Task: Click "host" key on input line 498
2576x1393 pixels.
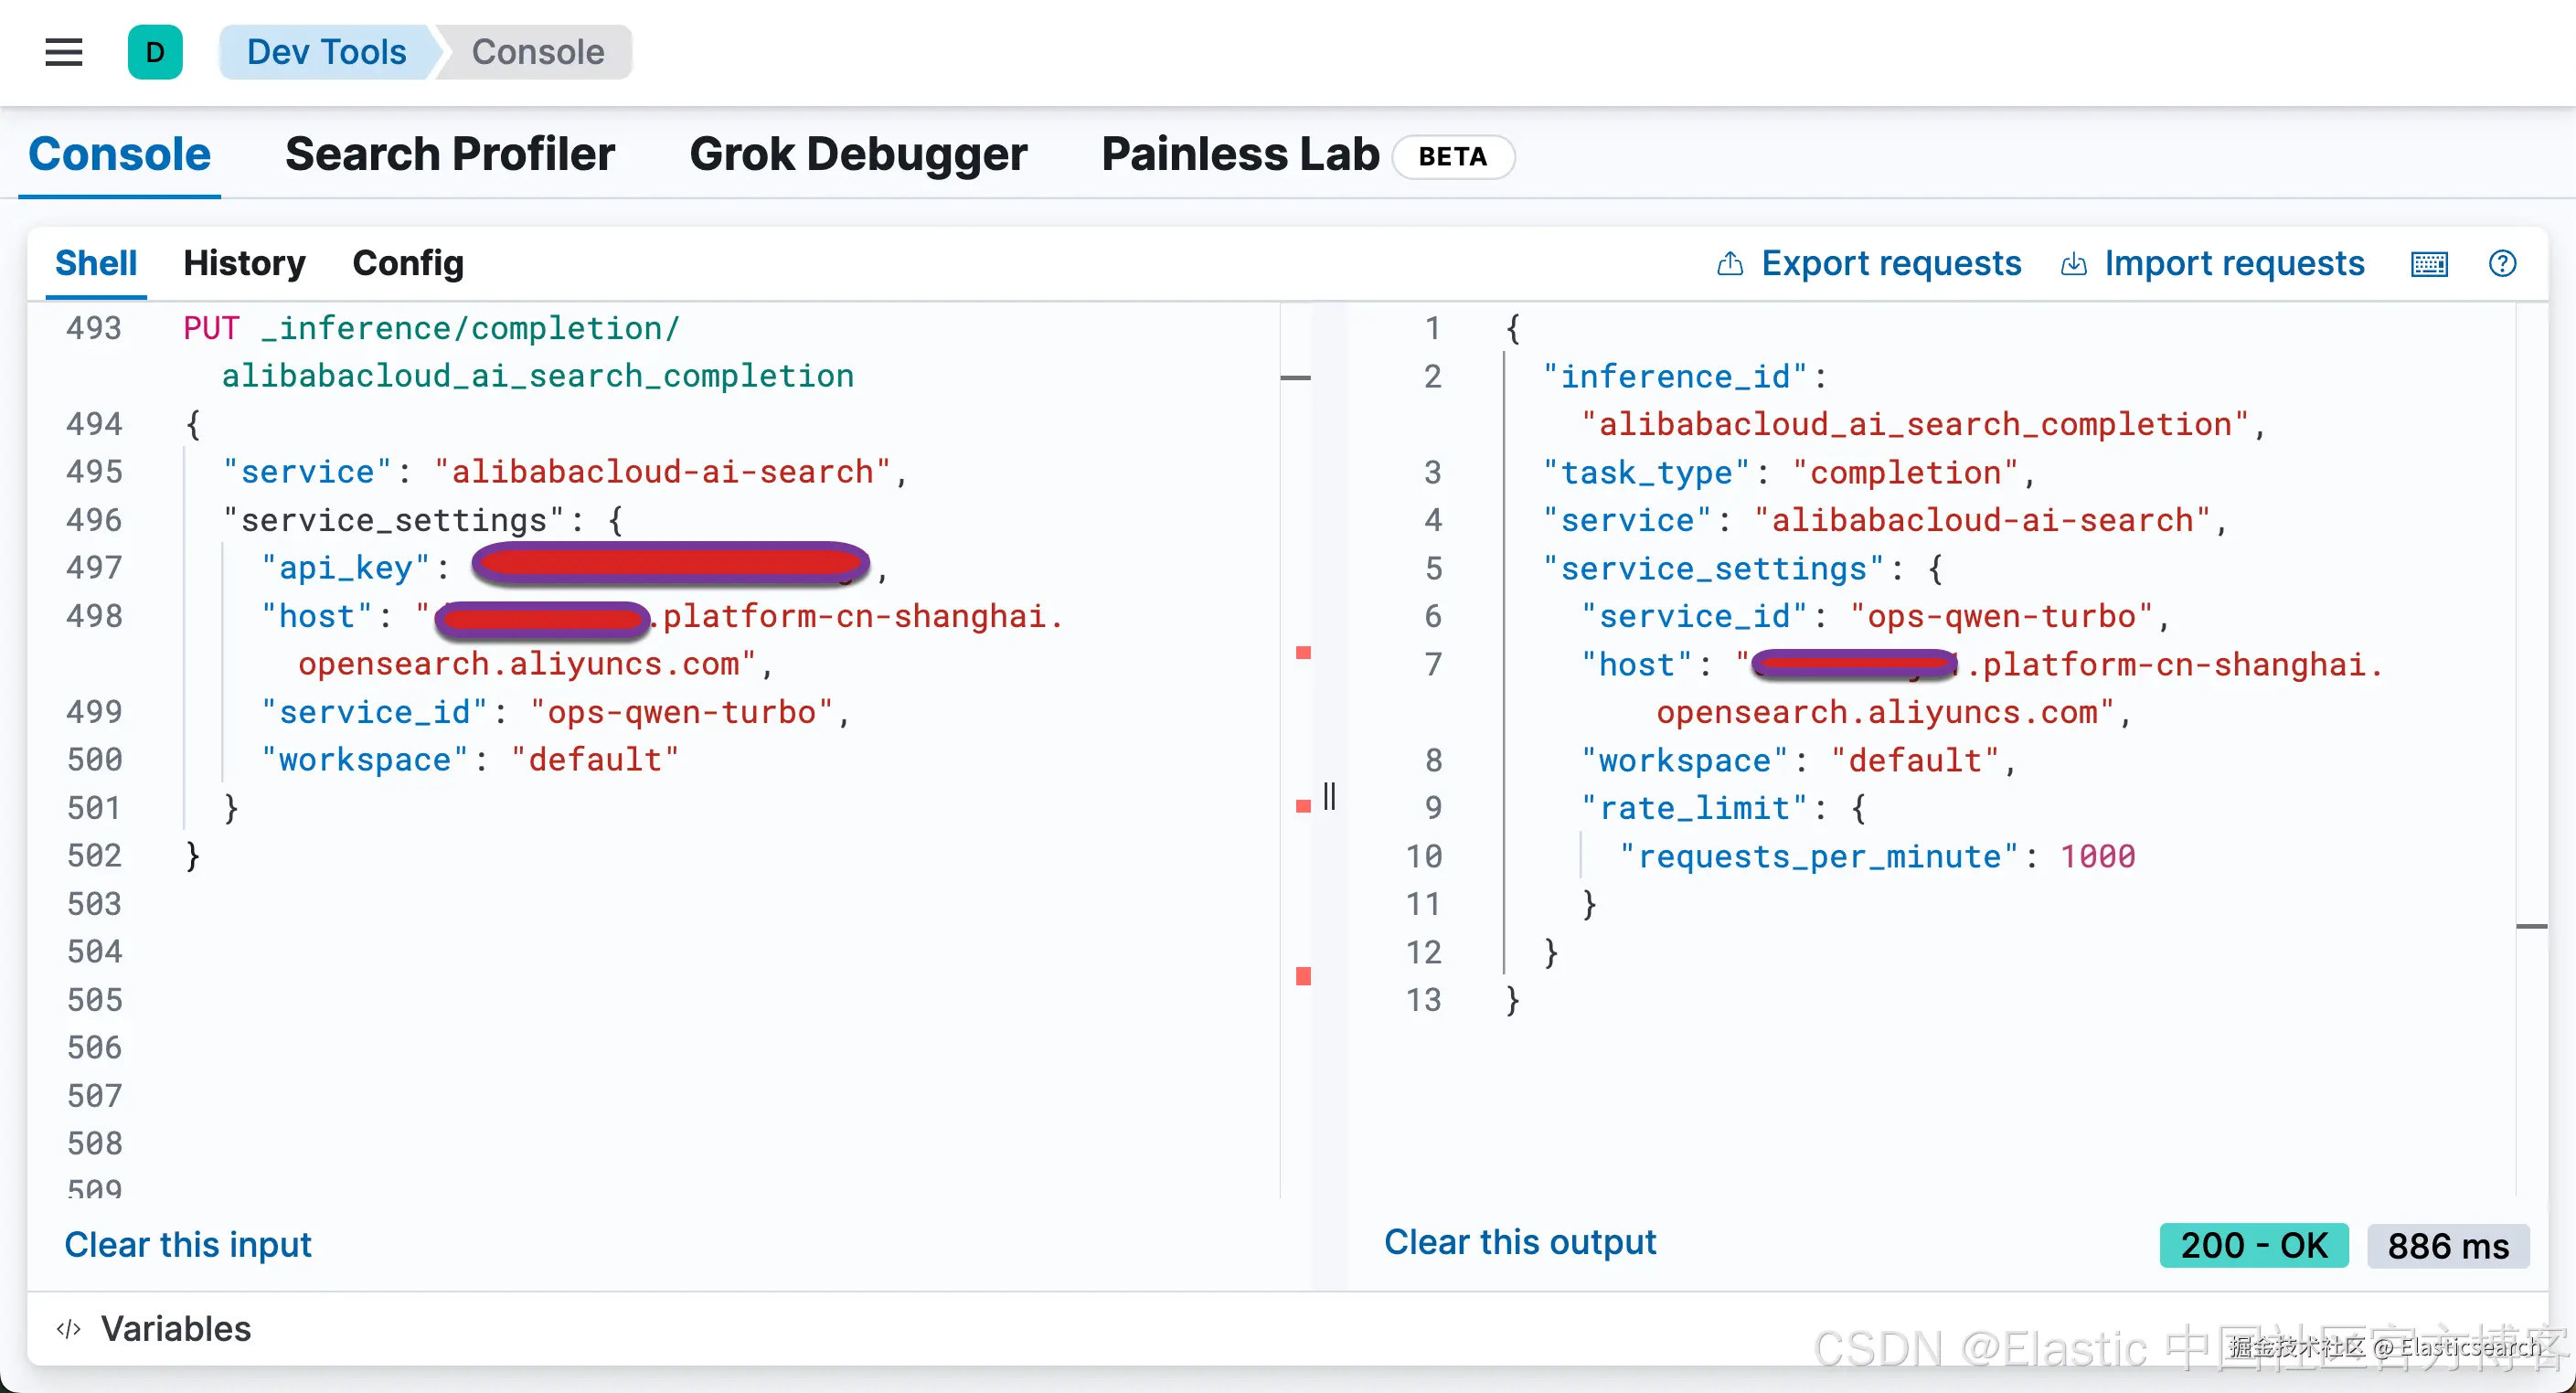Action: 317,616
